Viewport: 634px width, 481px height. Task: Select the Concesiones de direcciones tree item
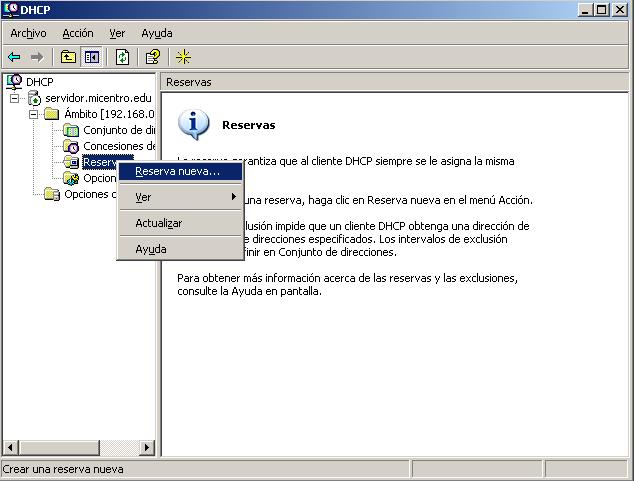[x=118, y=146]
